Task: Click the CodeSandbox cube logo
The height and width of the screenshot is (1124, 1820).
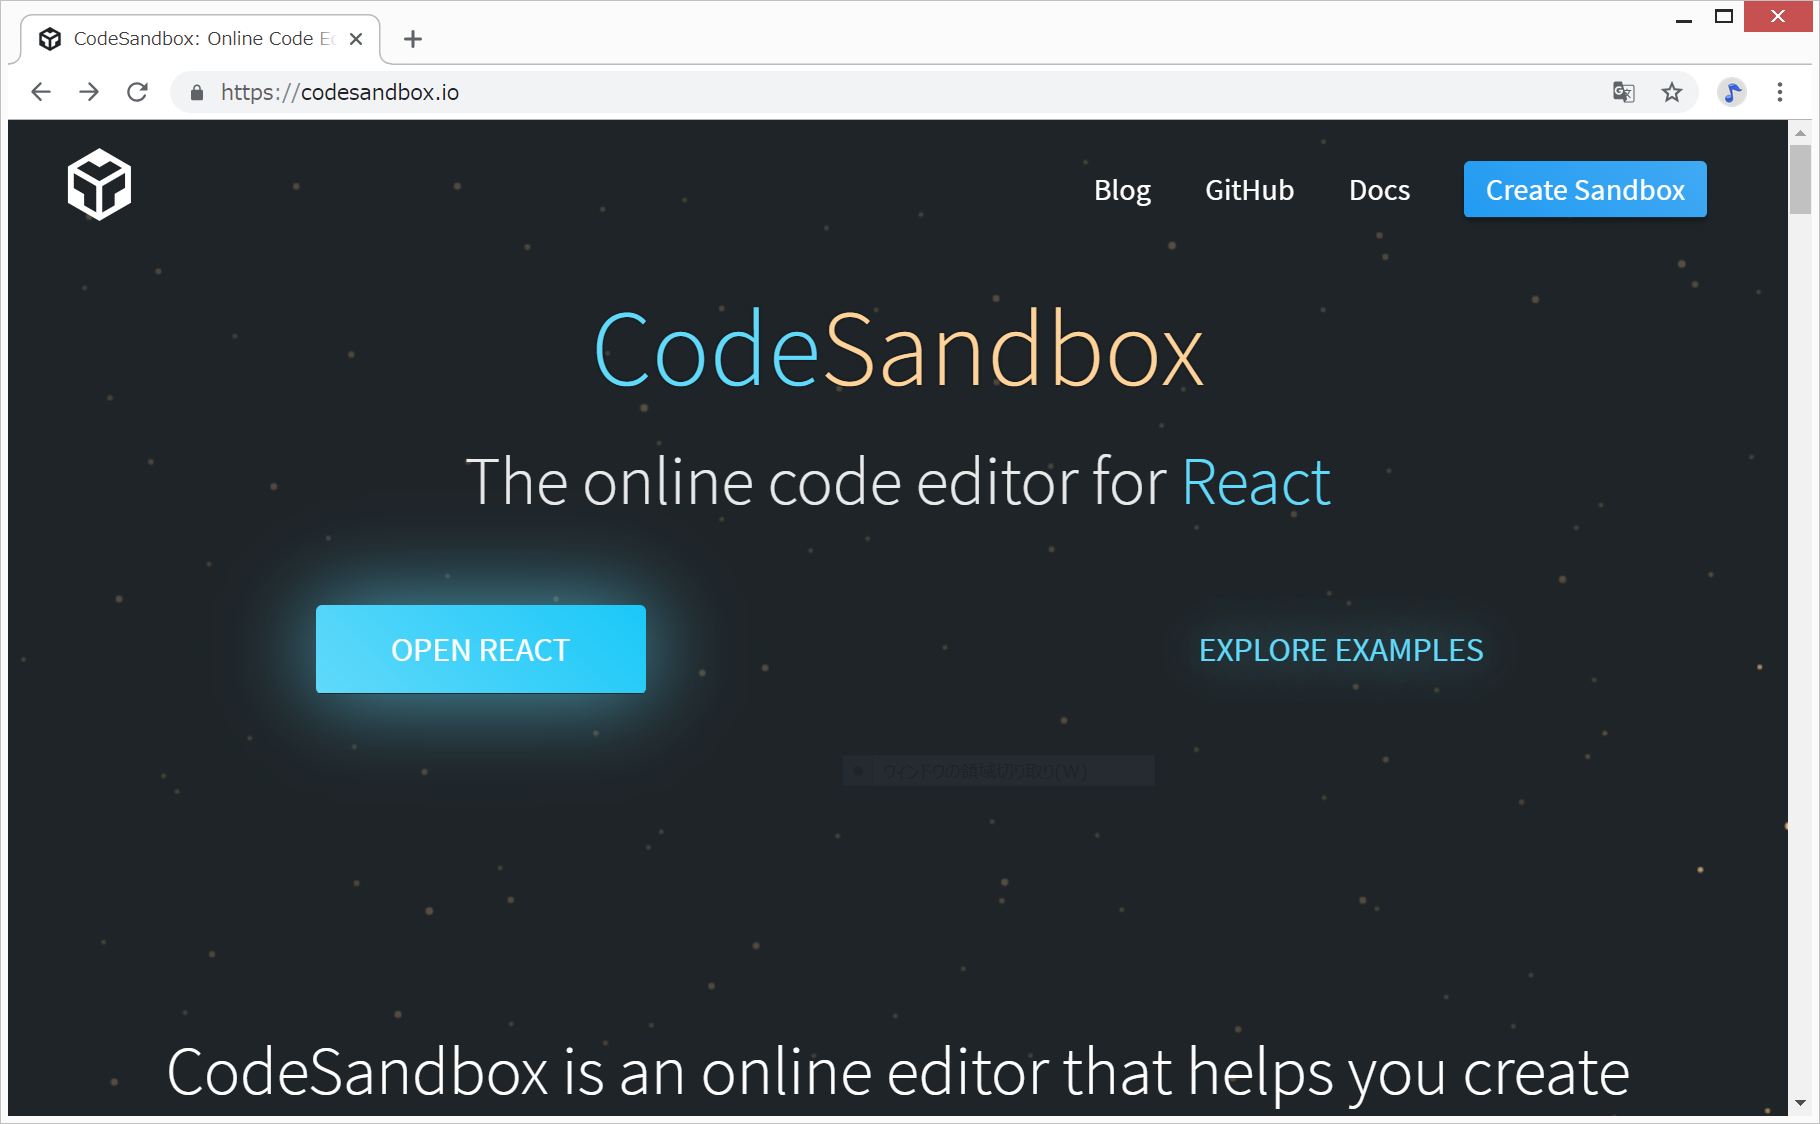Action: pyautogui.click(x=99, y=185)
